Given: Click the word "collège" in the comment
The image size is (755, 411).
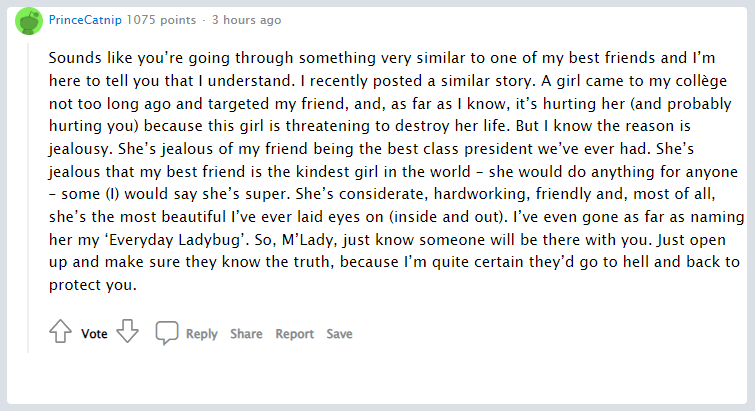Looking at the screenshot, I should [x=707, y=80].
